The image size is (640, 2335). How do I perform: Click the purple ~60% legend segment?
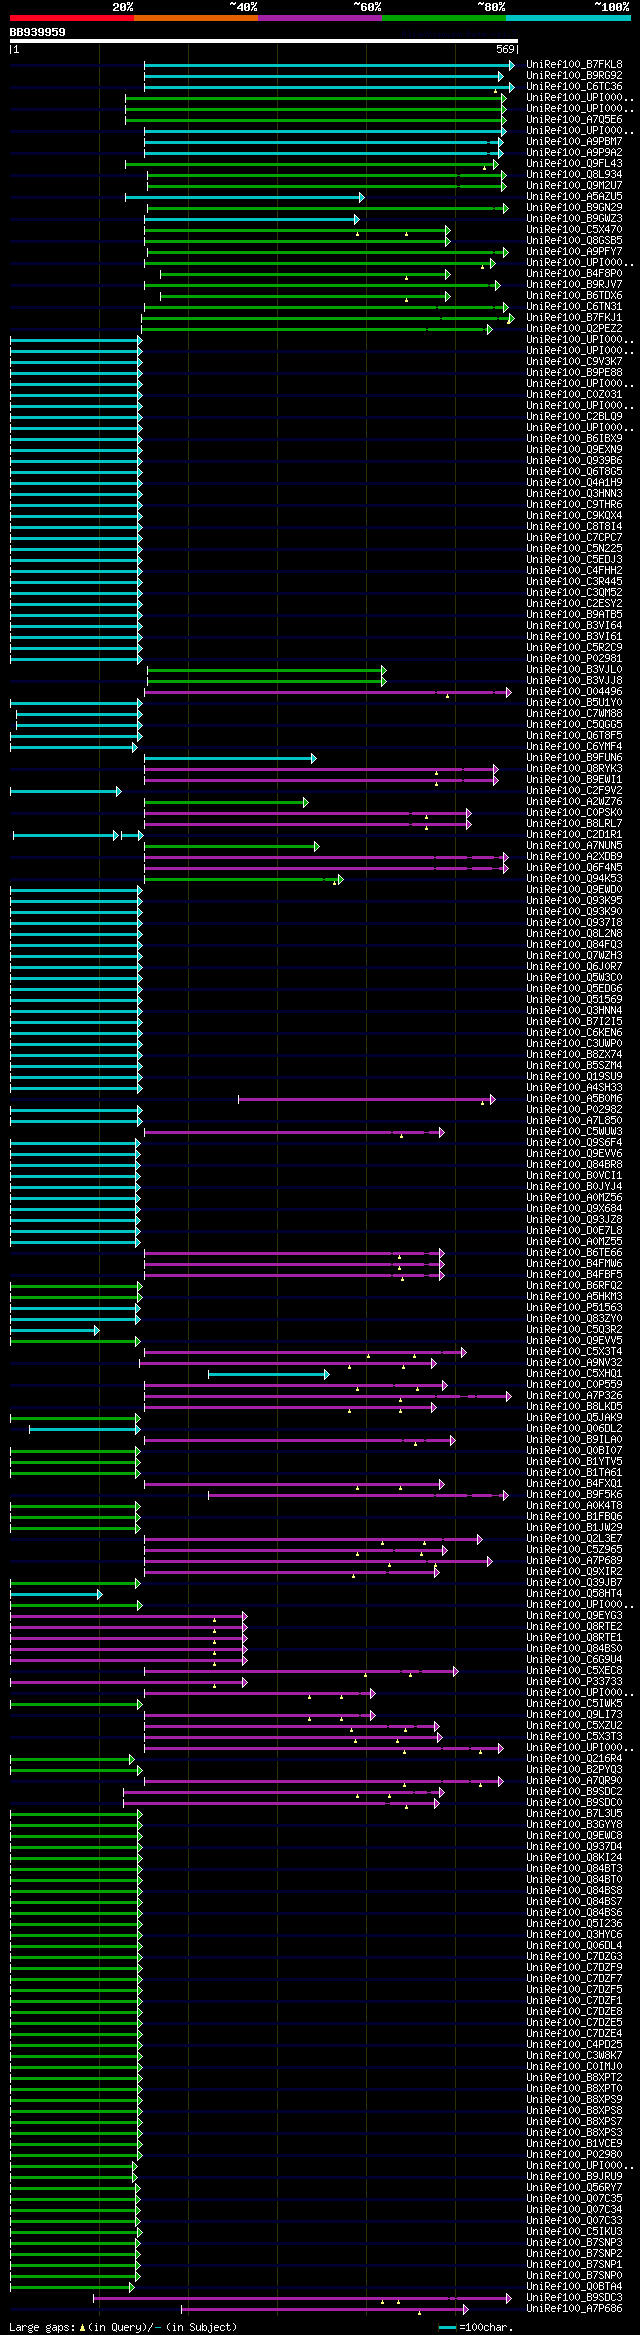(319, 18)
